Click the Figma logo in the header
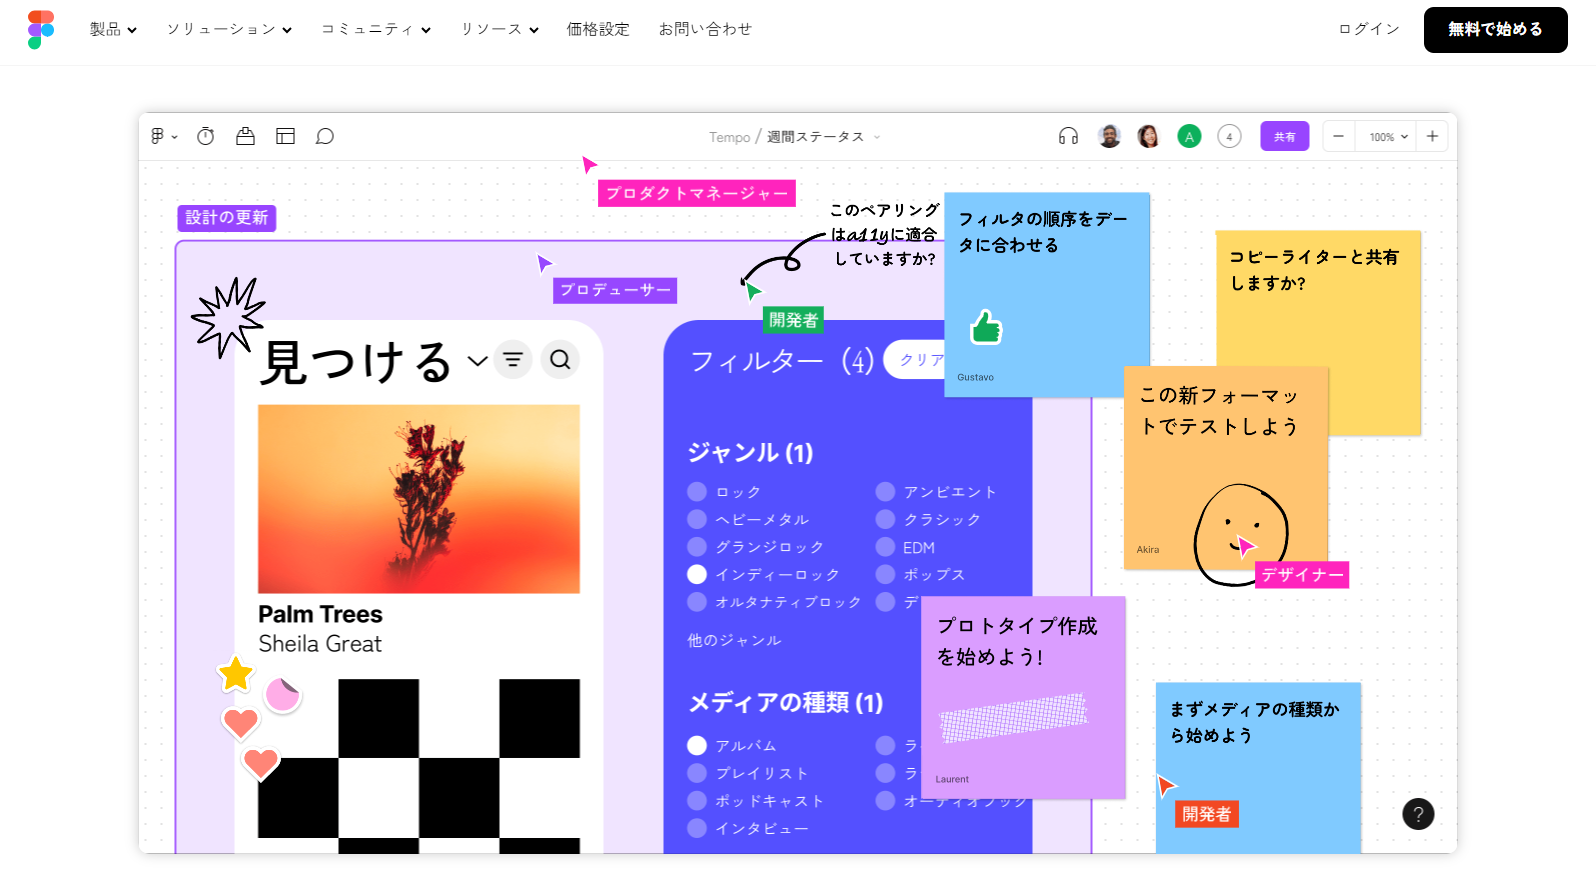The height and width of the screenshot is (884, 1596). pyautogui.click(x=41, y=30)
